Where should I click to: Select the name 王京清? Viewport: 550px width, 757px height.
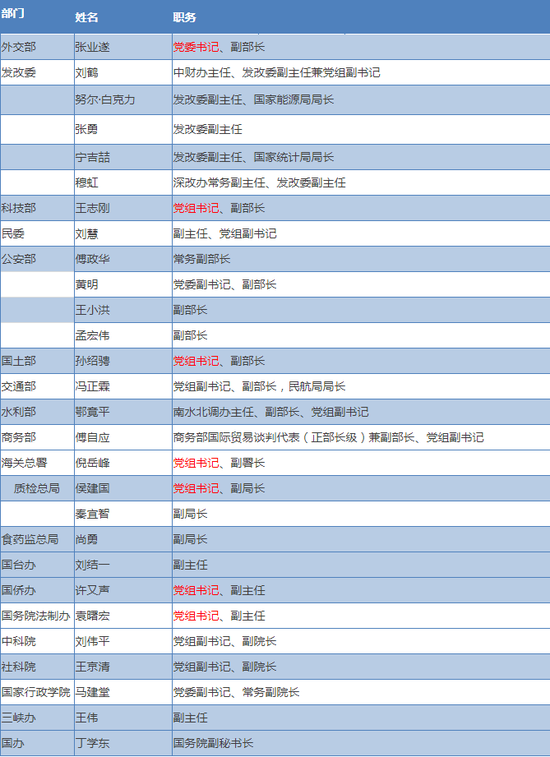pos(92,667)
